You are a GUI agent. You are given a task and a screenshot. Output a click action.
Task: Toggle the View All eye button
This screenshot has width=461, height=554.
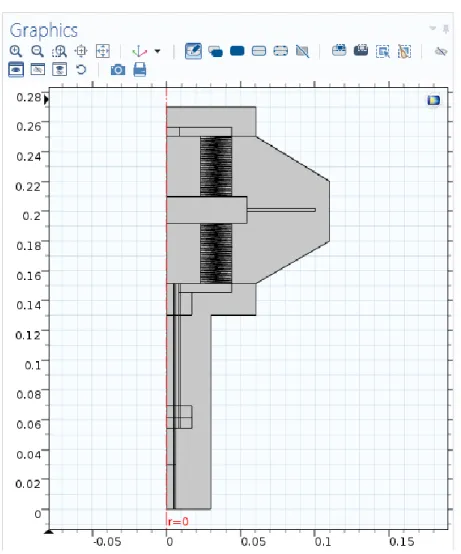click(59, 70)
